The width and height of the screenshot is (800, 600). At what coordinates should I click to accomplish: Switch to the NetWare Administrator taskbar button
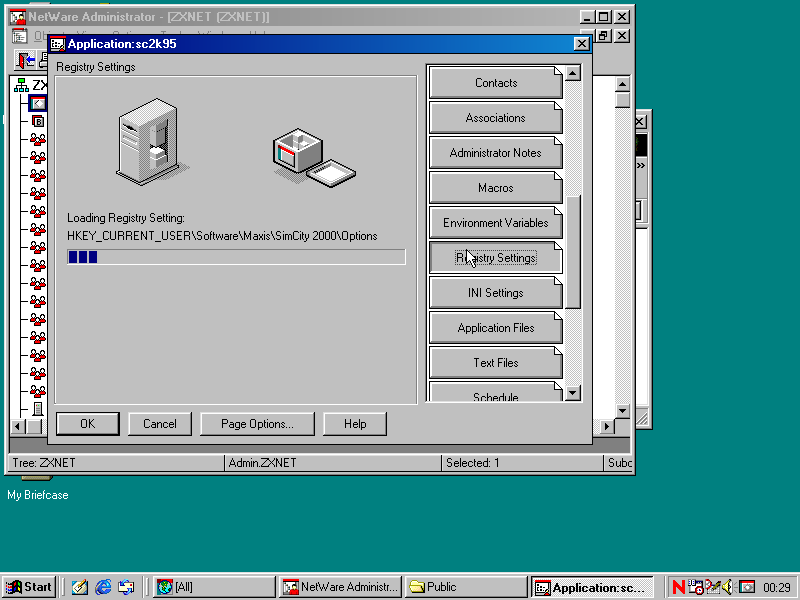[341, 587]
